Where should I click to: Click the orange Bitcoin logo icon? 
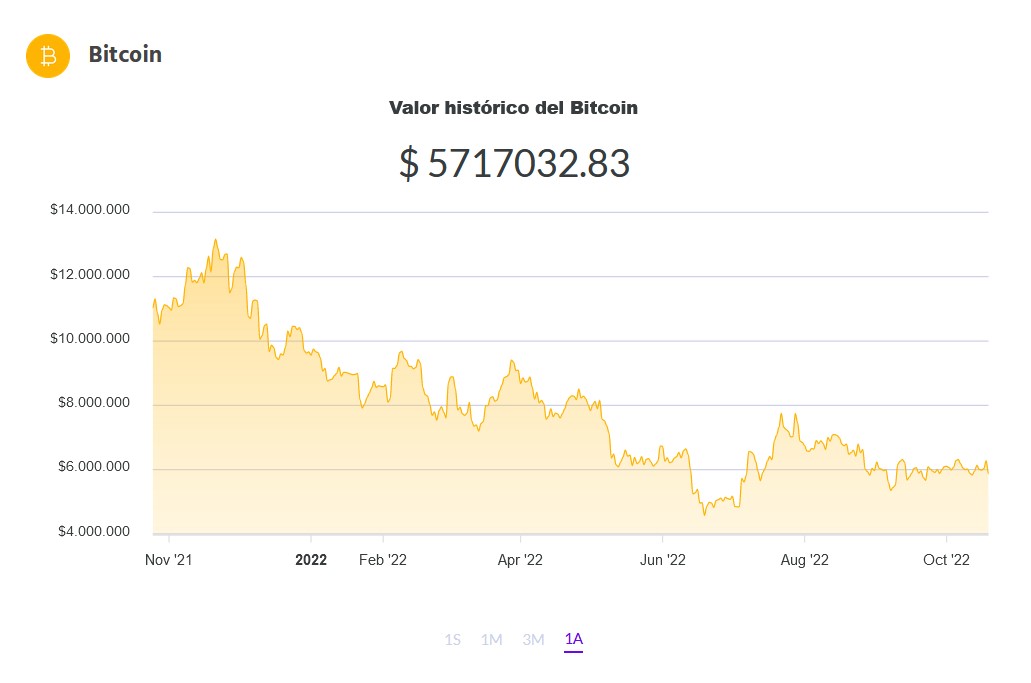coord(48,56)
